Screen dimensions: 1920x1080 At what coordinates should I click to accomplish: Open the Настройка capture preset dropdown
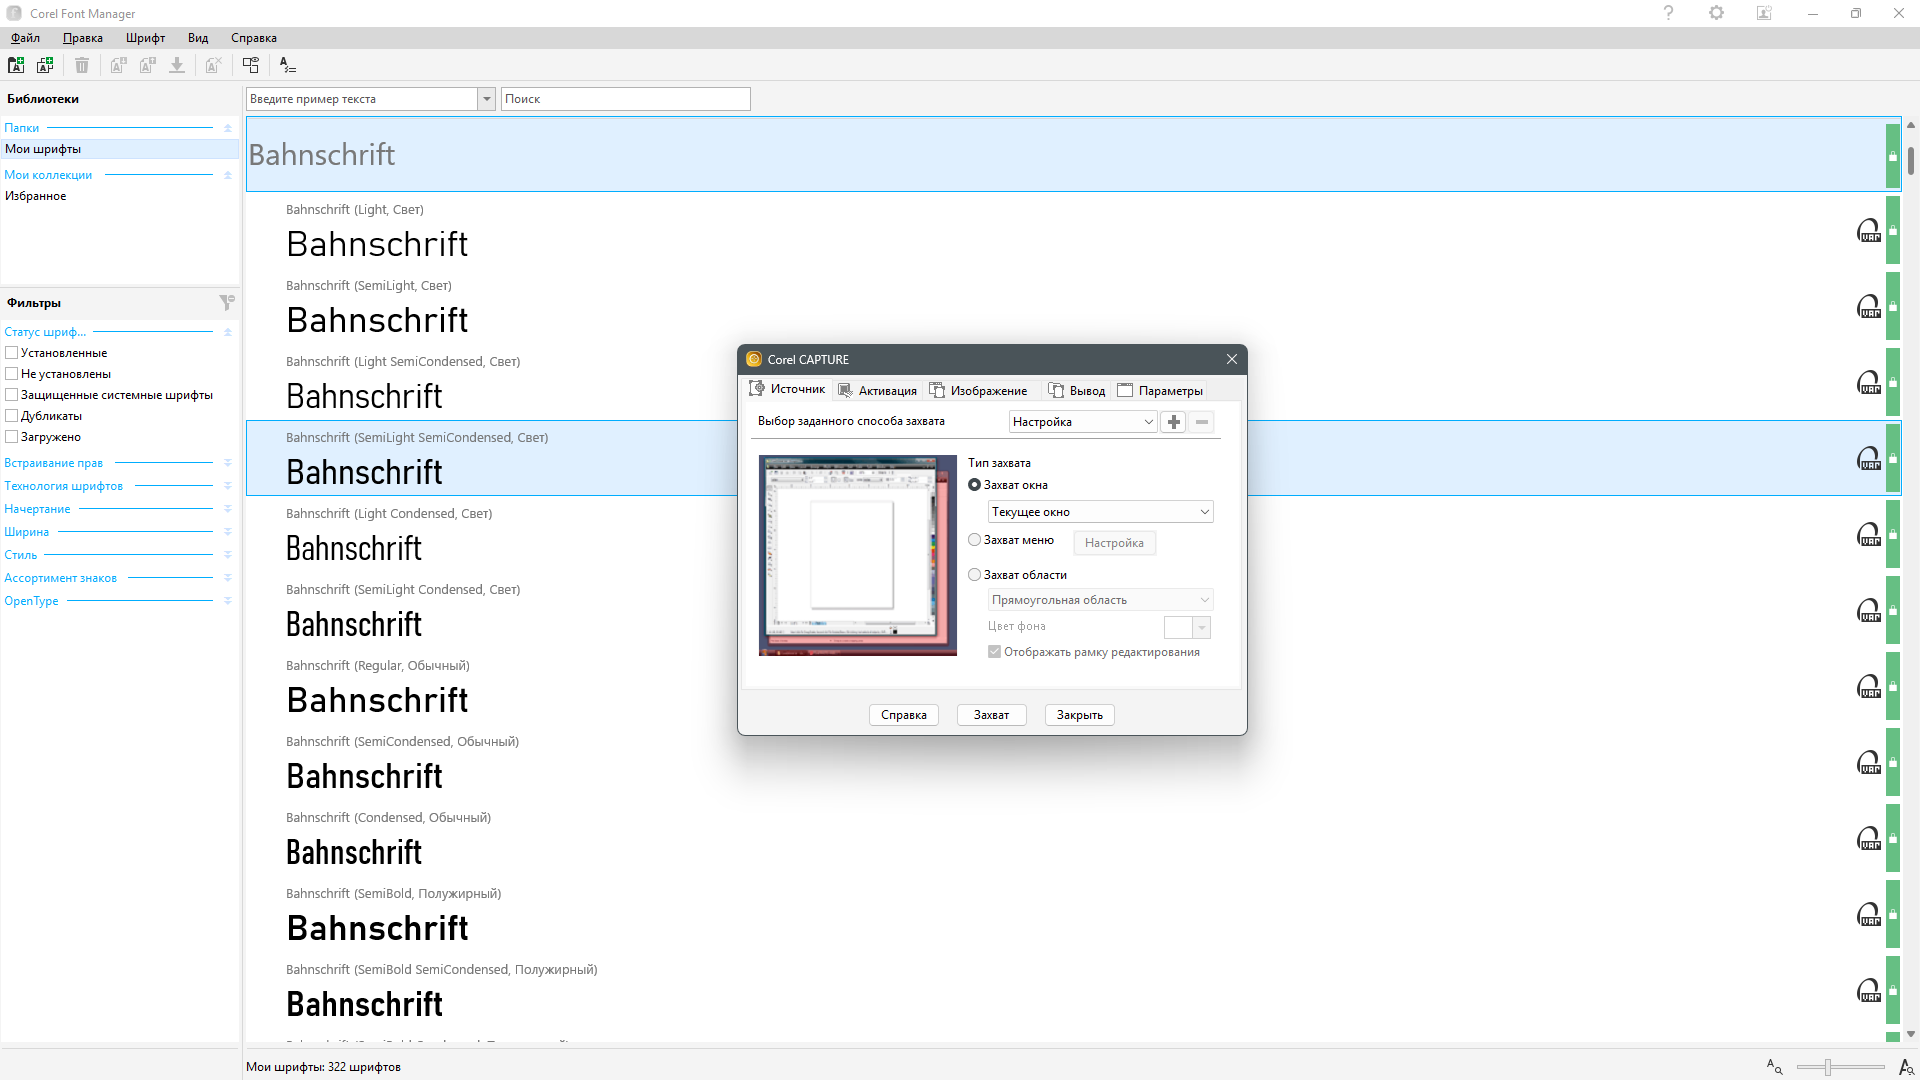pyautogui.click(x=1083, y=422)
